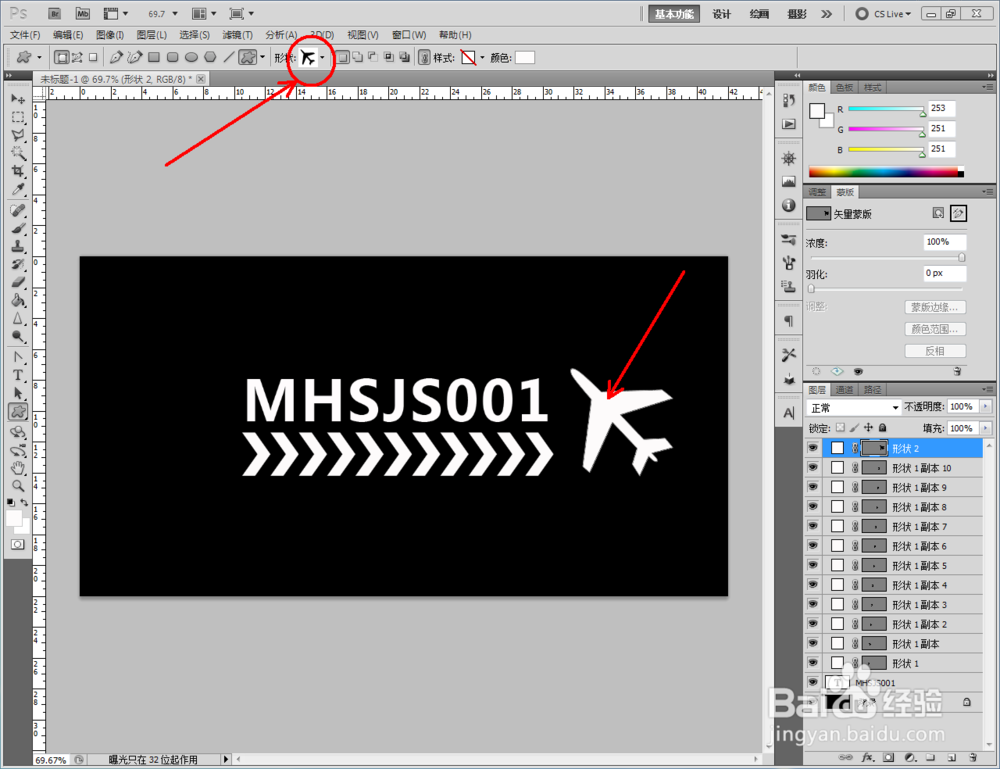This screenshot has height=769, width=1000.
Task: Open the fill slider arrow 填充
Action: pos(985,428)
